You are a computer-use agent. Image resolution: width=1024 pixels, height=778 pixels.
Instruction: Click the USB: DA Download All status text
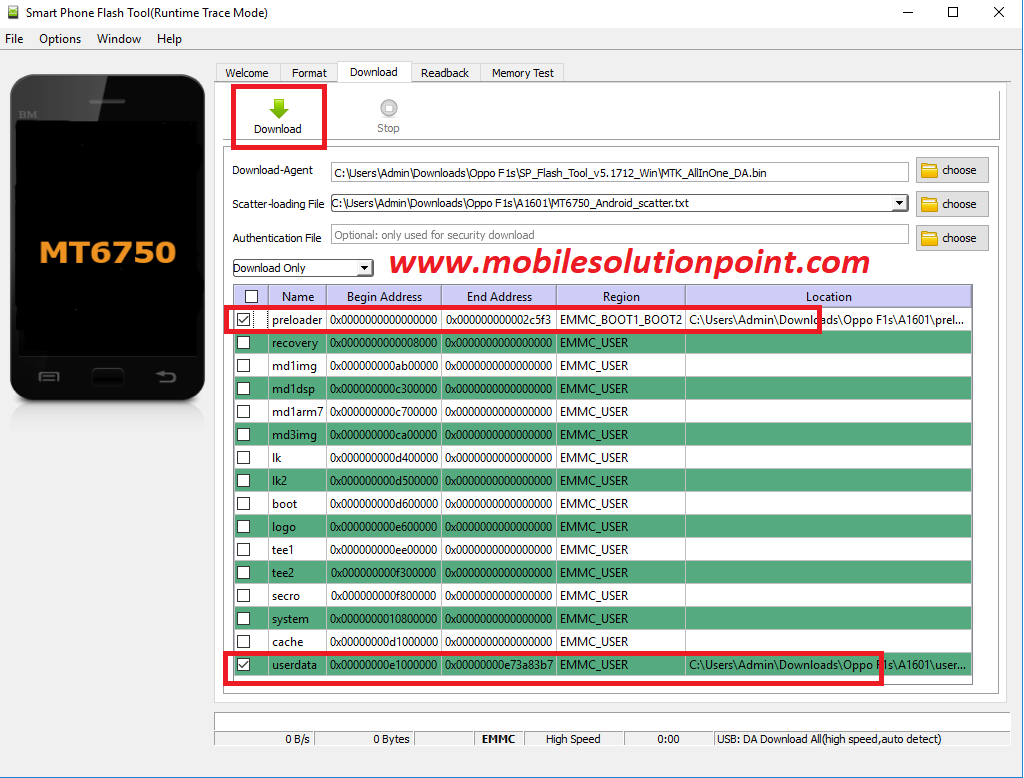click(829, 739)
